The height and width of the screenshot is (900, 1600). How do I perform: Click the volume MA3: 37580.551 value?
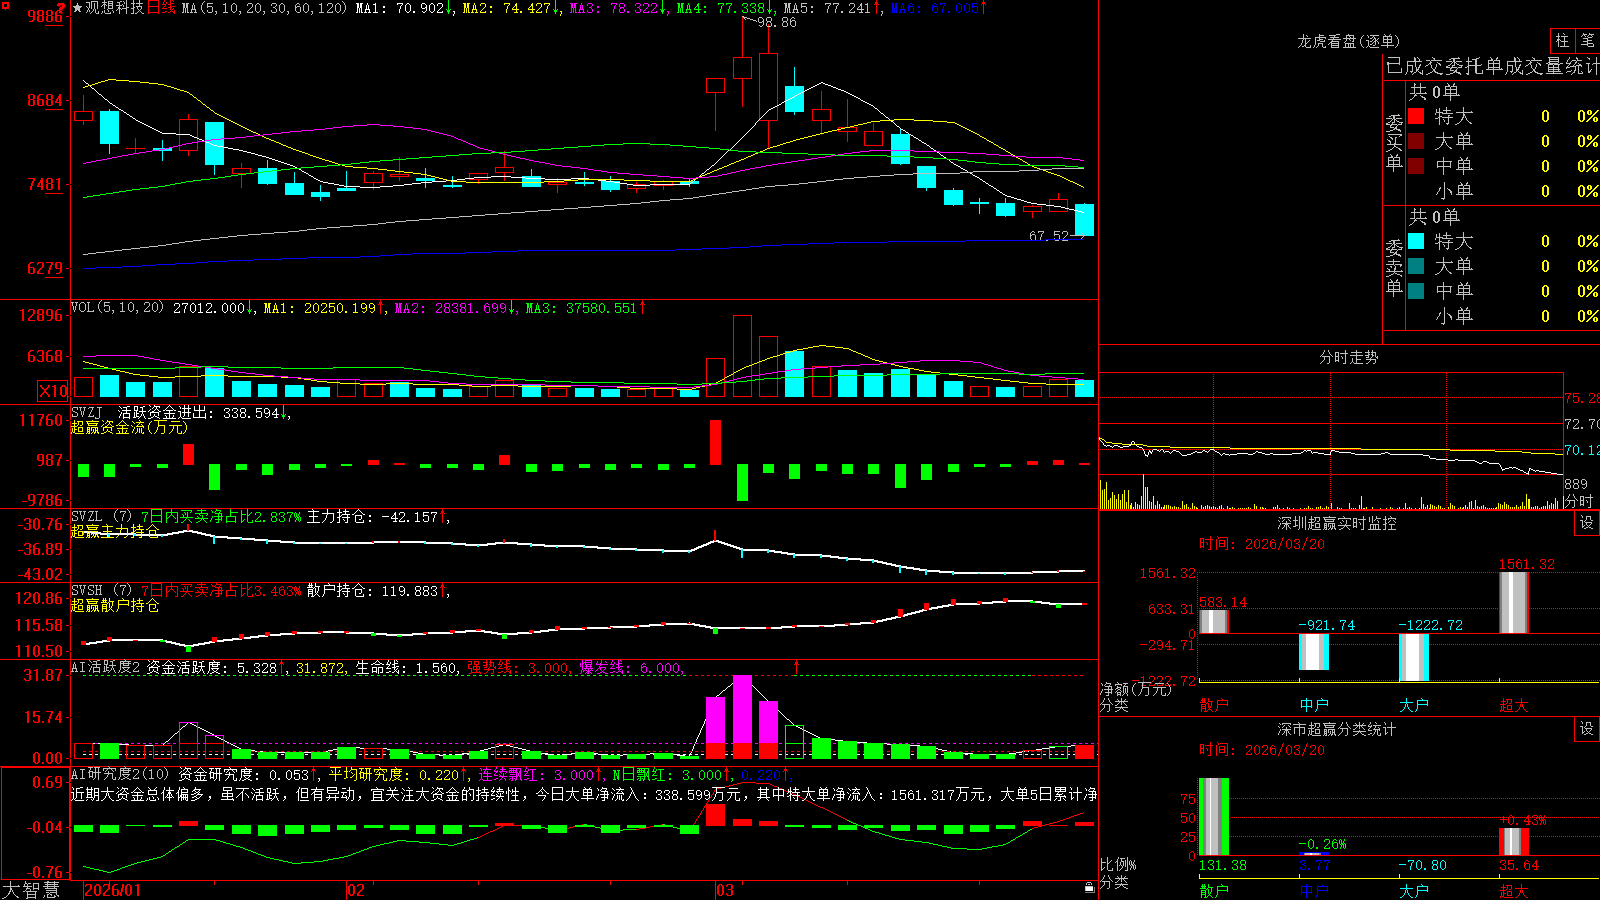(586, 308)
